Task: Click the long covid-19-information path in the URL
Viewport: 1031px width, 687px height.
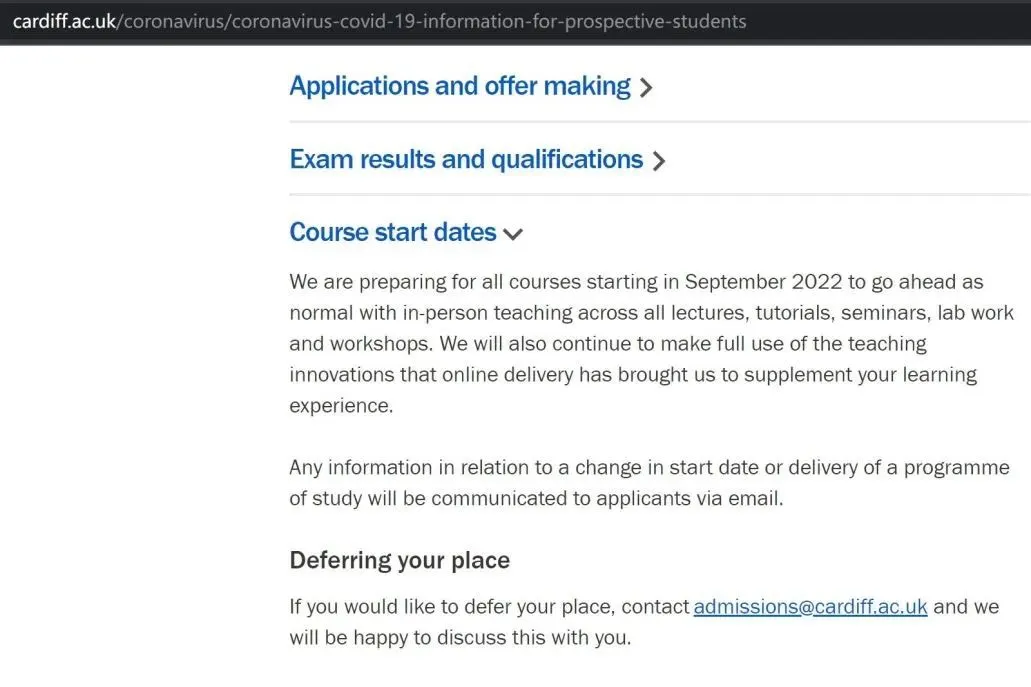Action: (488, 21)
